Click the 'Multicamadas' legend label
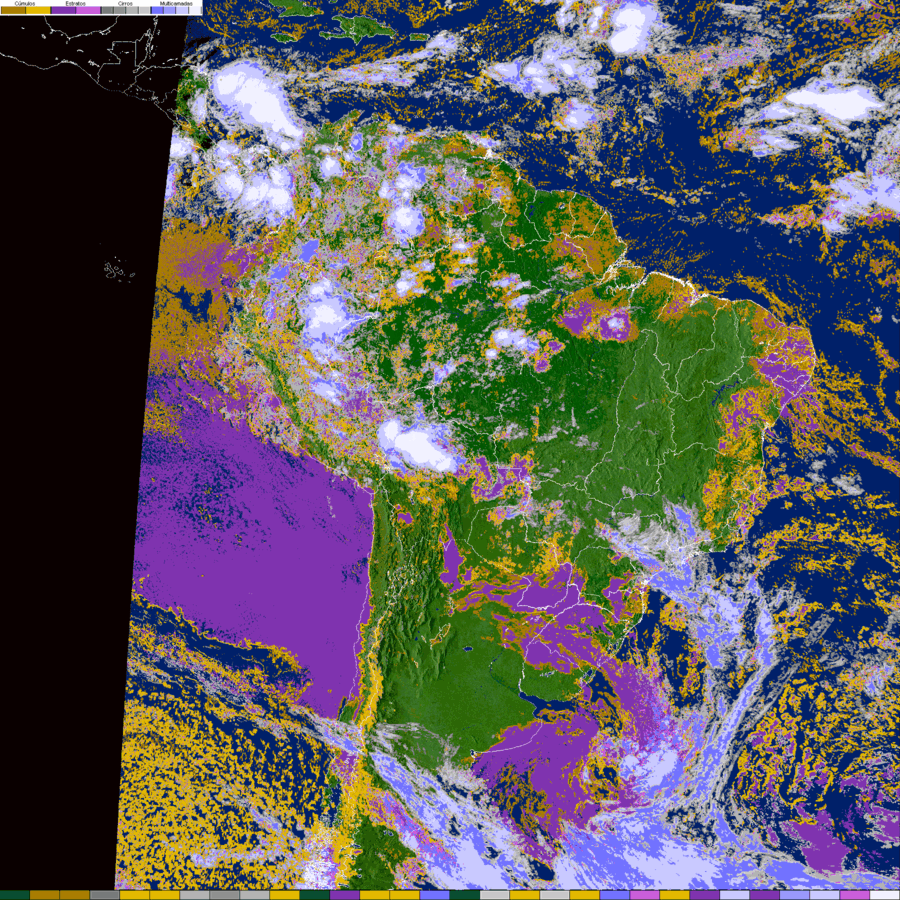Screen dimensions: 900x900 point(176,3)
